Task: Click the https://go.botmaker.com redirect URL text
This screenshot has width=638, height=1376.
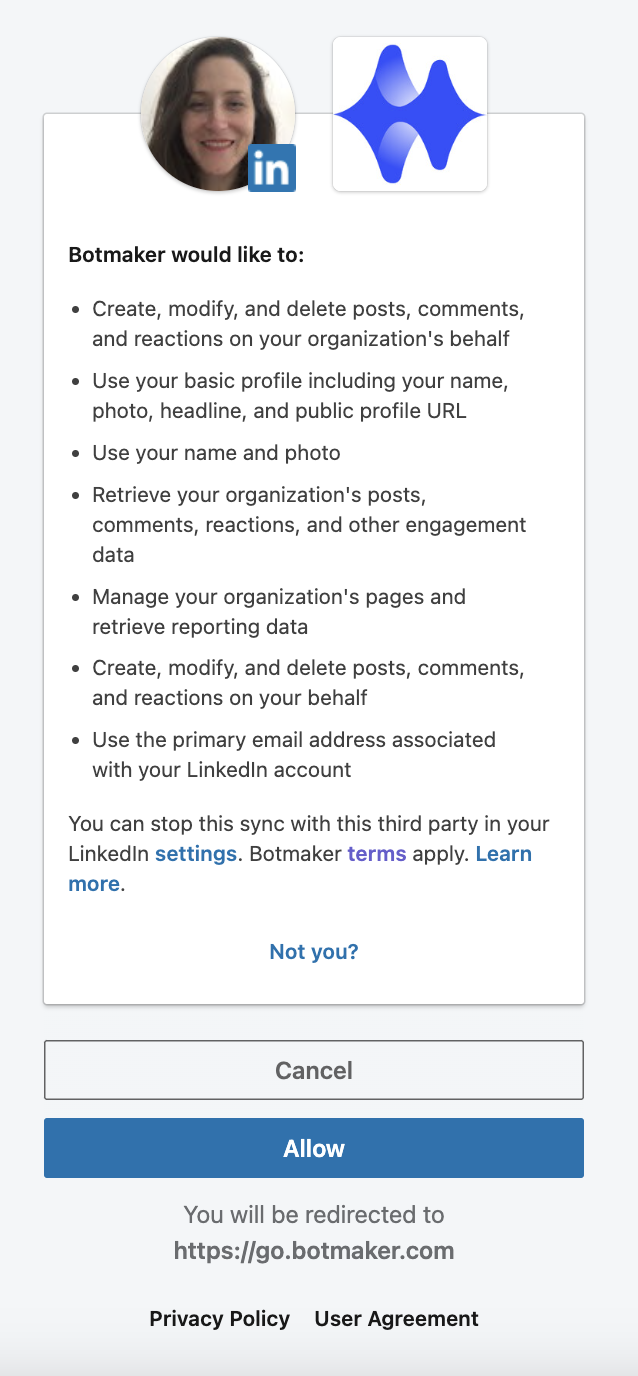Action: tap(314, 1251)
